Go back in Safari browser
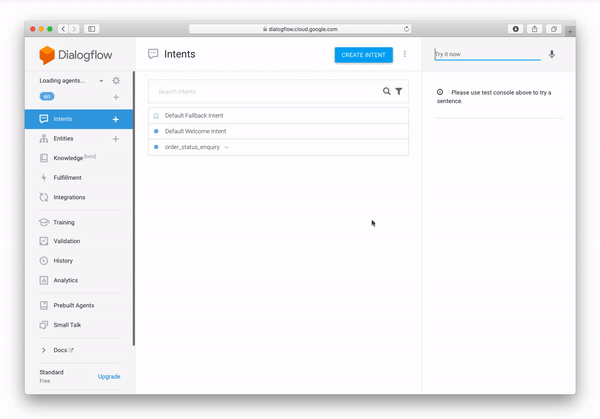The image size is (600, 419). (x=64, y=29)
